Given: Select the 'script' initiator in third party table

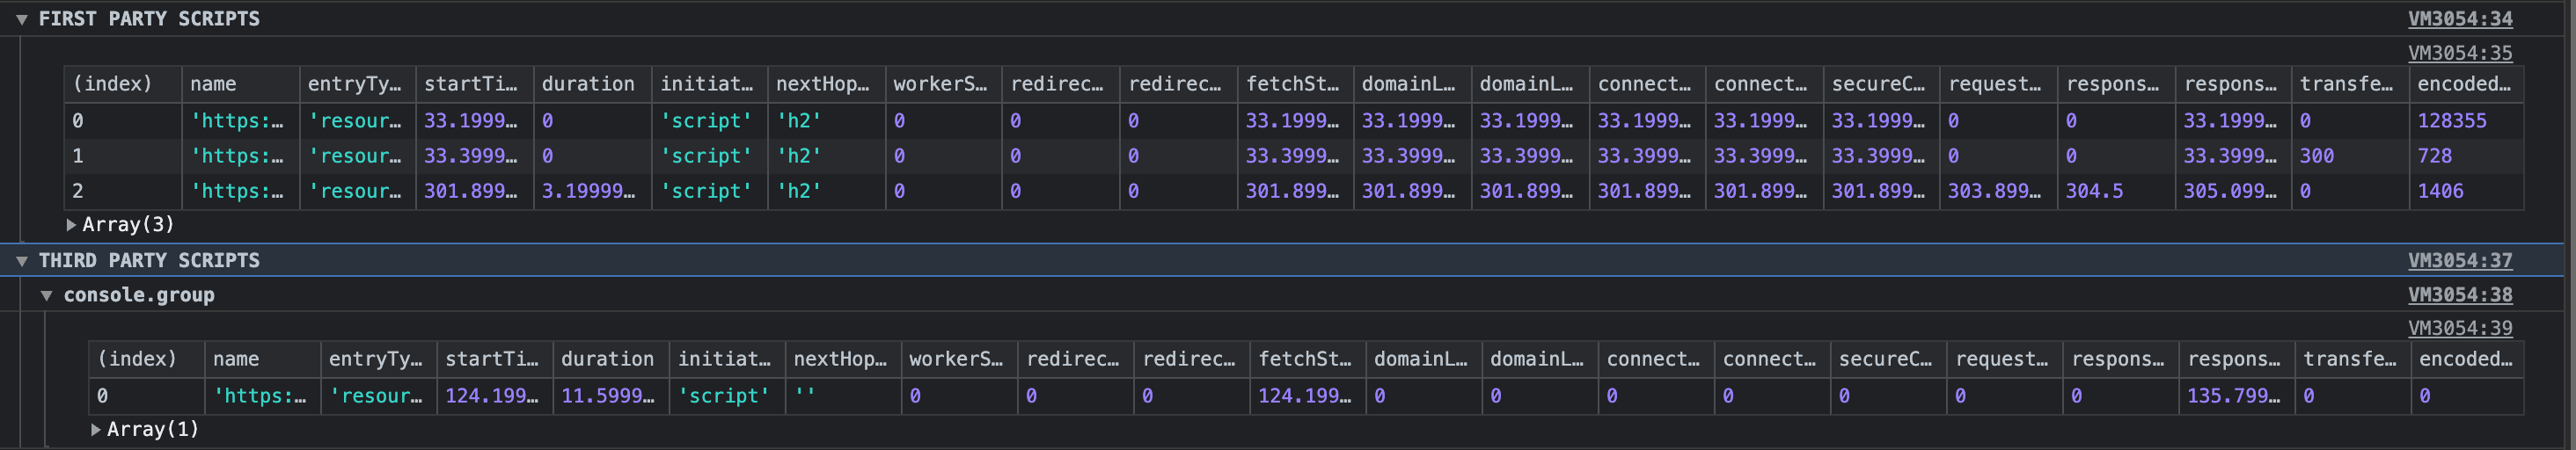Looking at the screenshot, I should (x=724, y=396).
